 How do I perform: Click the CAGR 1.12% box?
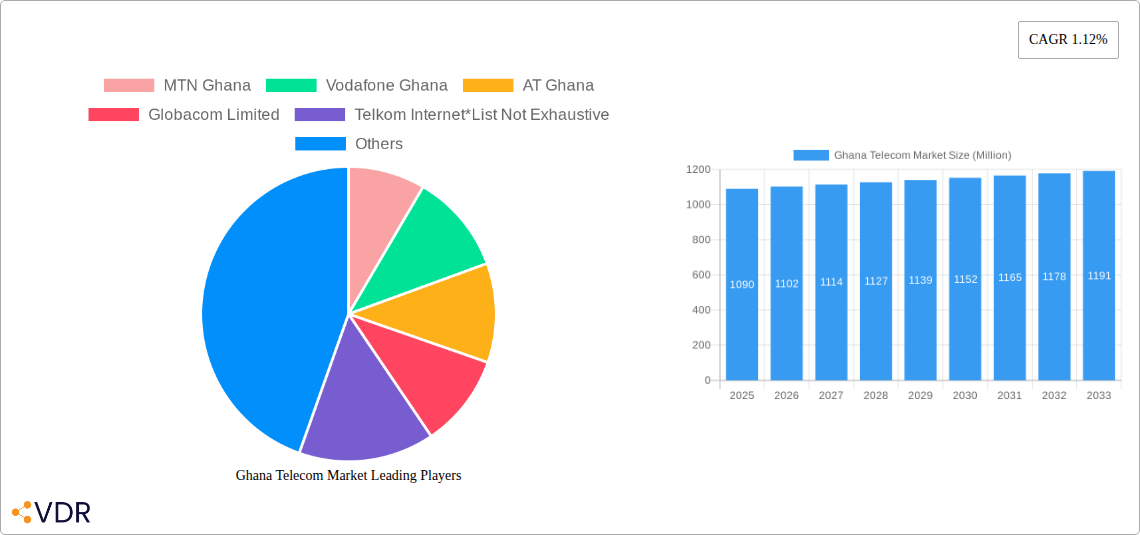[x=1068, y=40]
